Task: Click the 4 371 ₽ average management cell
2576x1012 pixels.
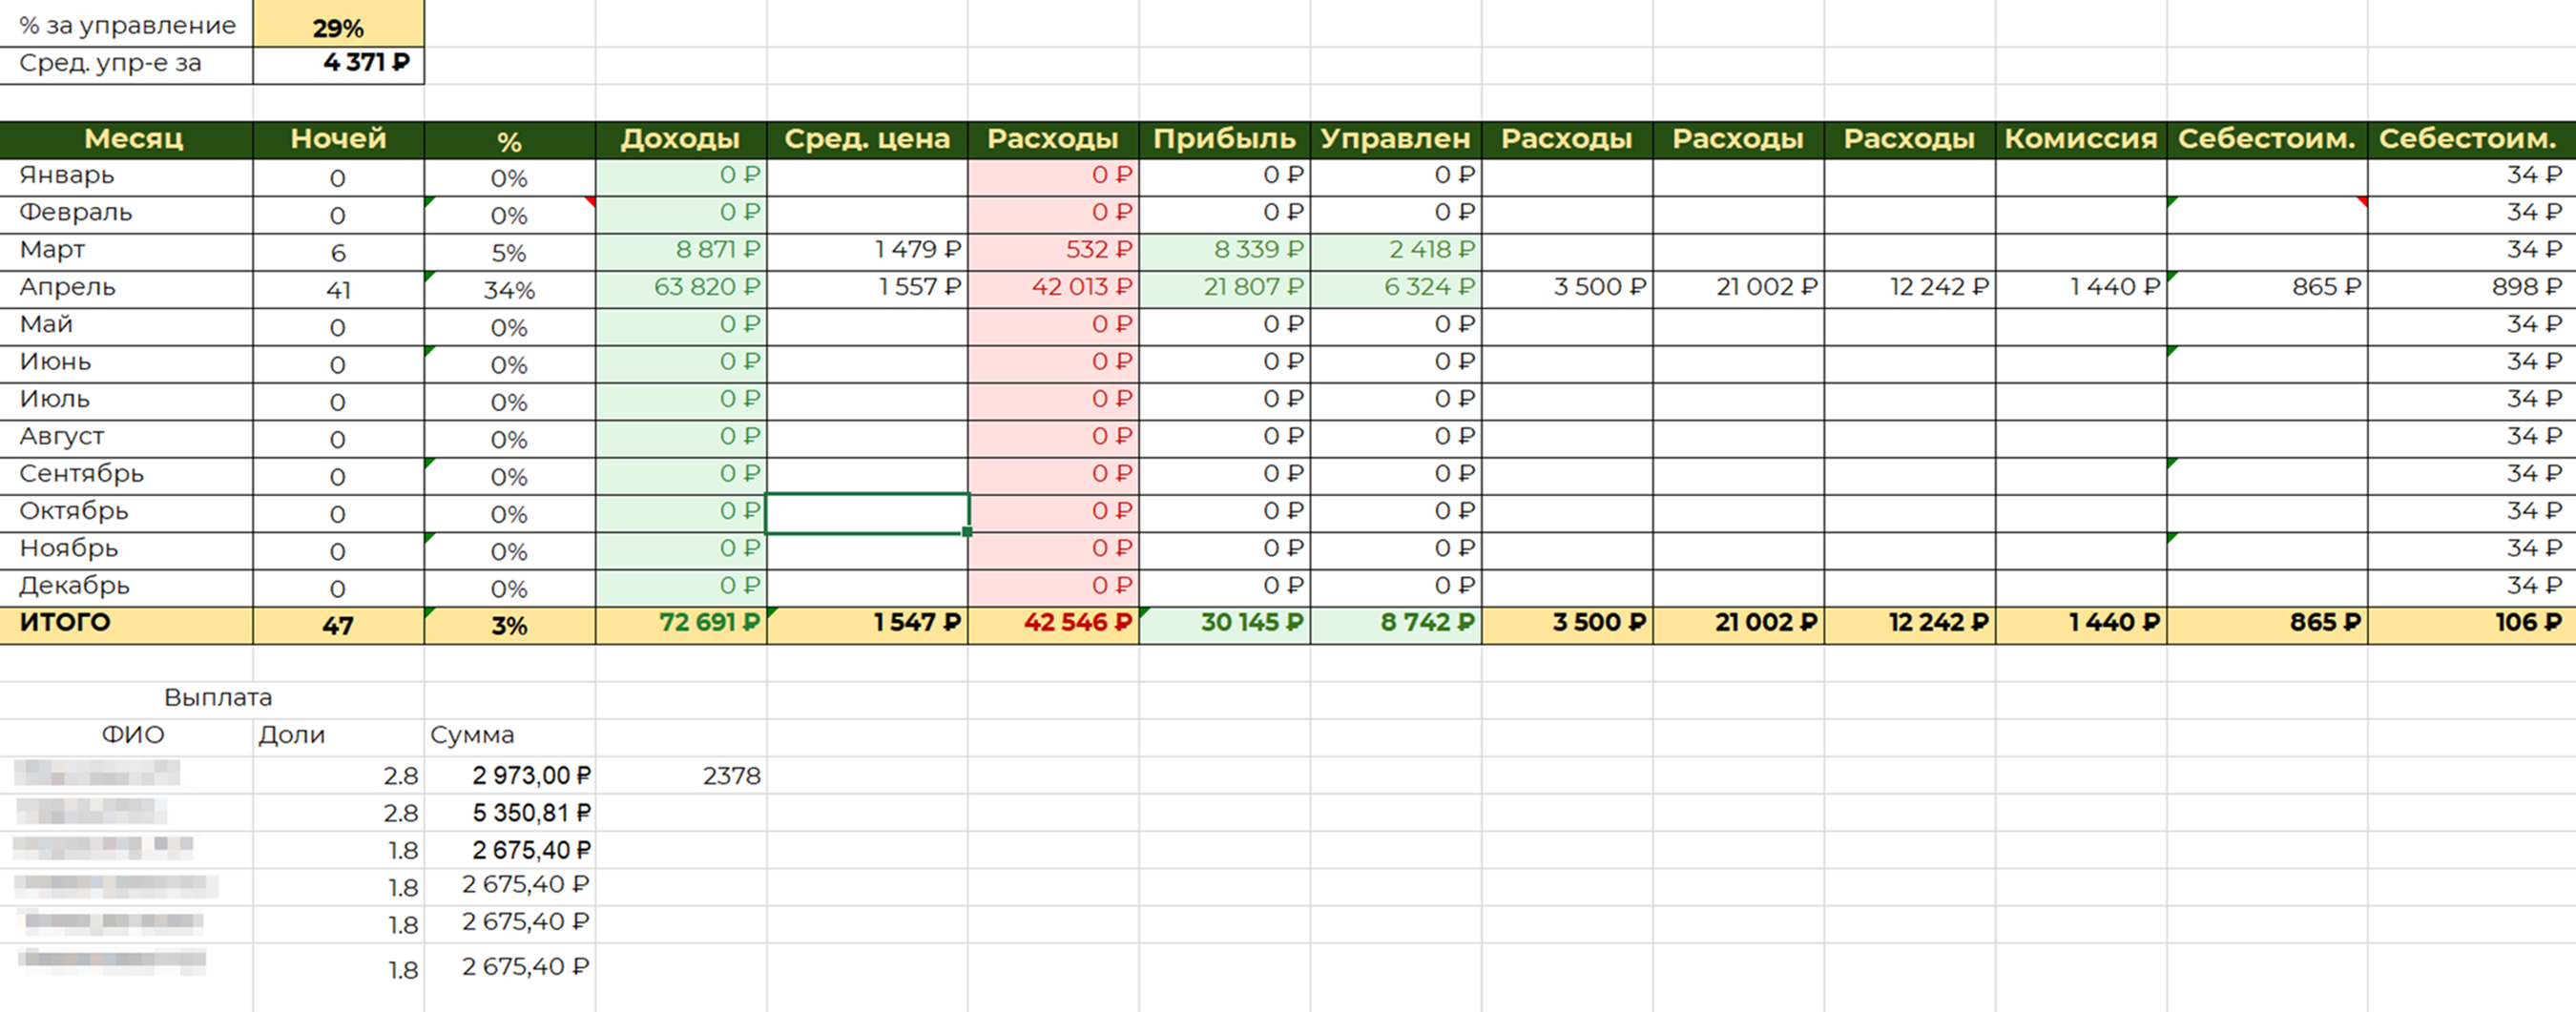Action: pyautogui.click(x=338, y=65)
